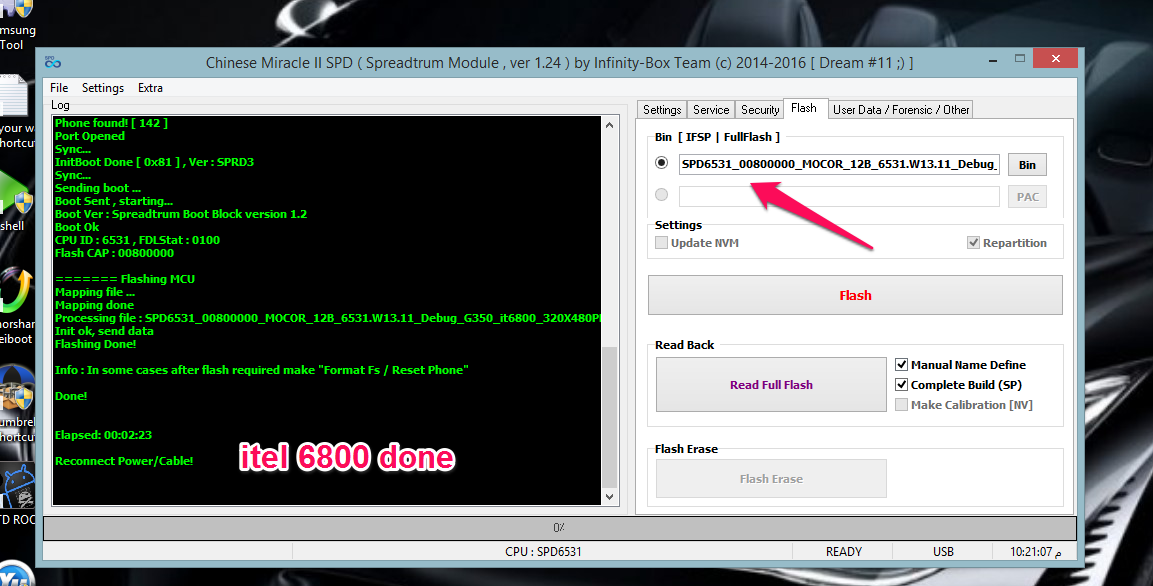1153x586 pixels.
Task: Open the Settings menu
Action: click(x=103, y=87)
